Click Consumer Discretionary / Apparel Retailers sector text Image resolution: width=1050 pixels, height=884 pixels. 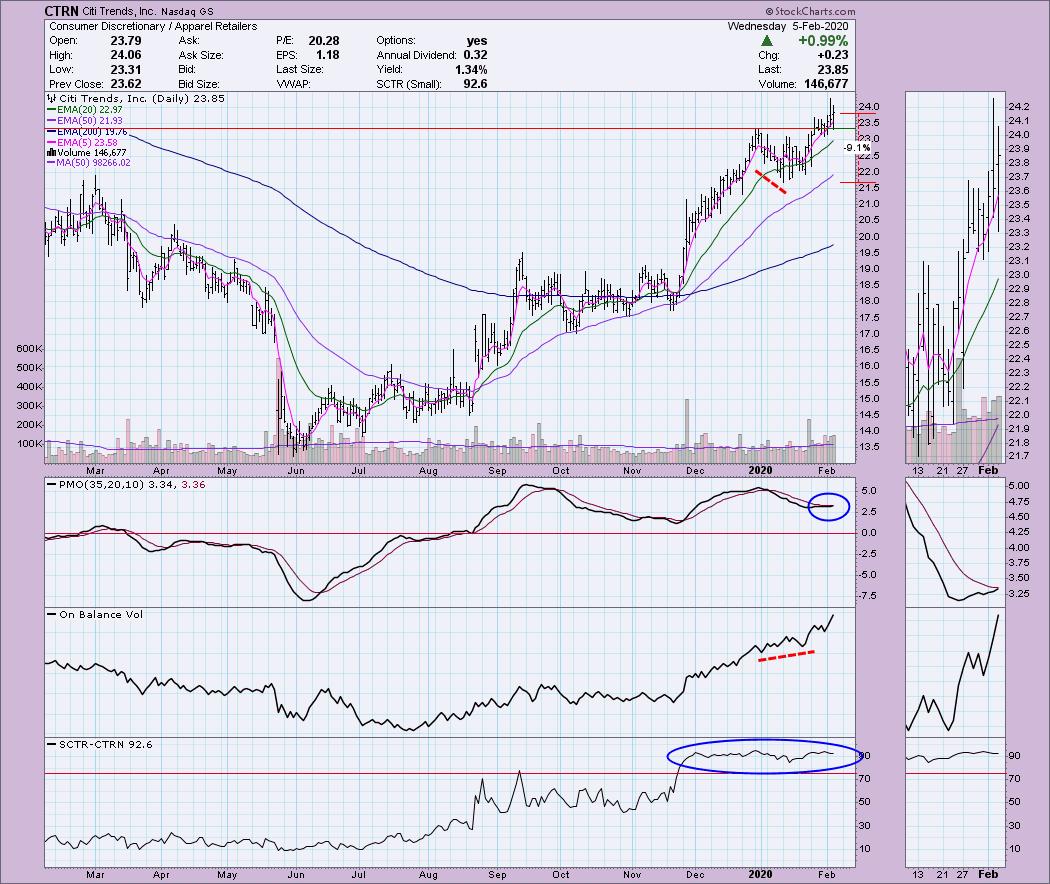tap(153, 26)
